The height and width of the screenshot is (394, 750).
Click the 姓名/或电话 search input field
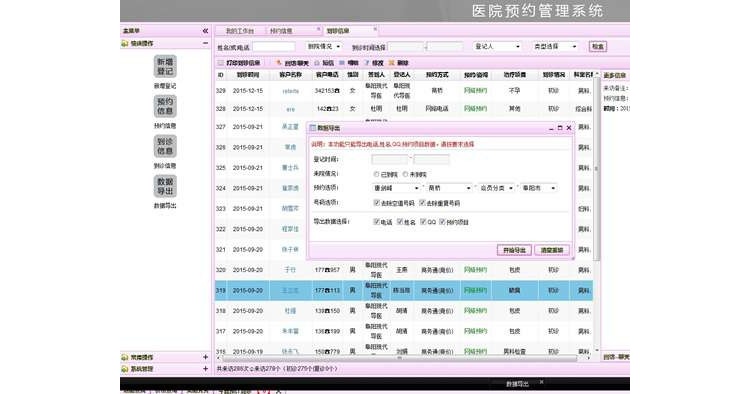click(x=274, y=47)
